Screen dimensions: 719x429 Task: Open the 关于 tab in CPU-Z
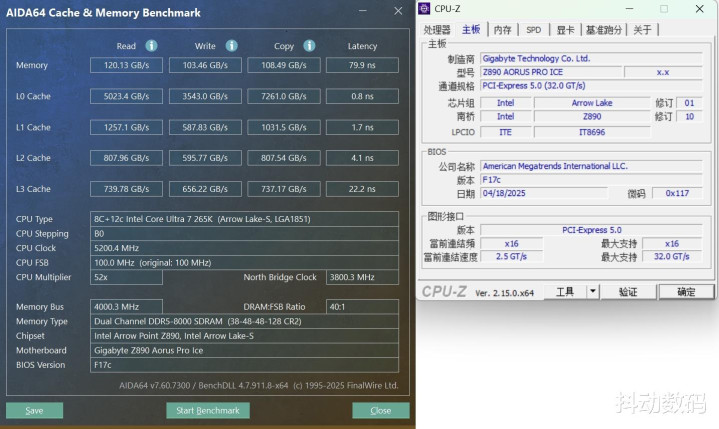642,30
